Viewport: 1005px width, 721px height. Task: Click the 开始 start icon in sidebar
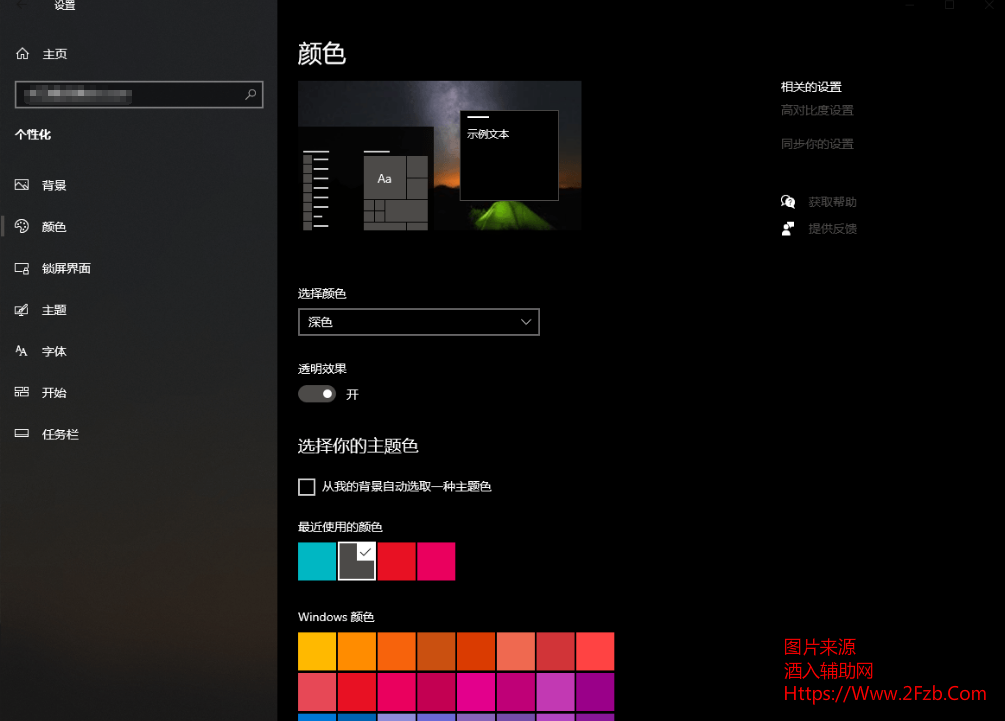(22, 393)
